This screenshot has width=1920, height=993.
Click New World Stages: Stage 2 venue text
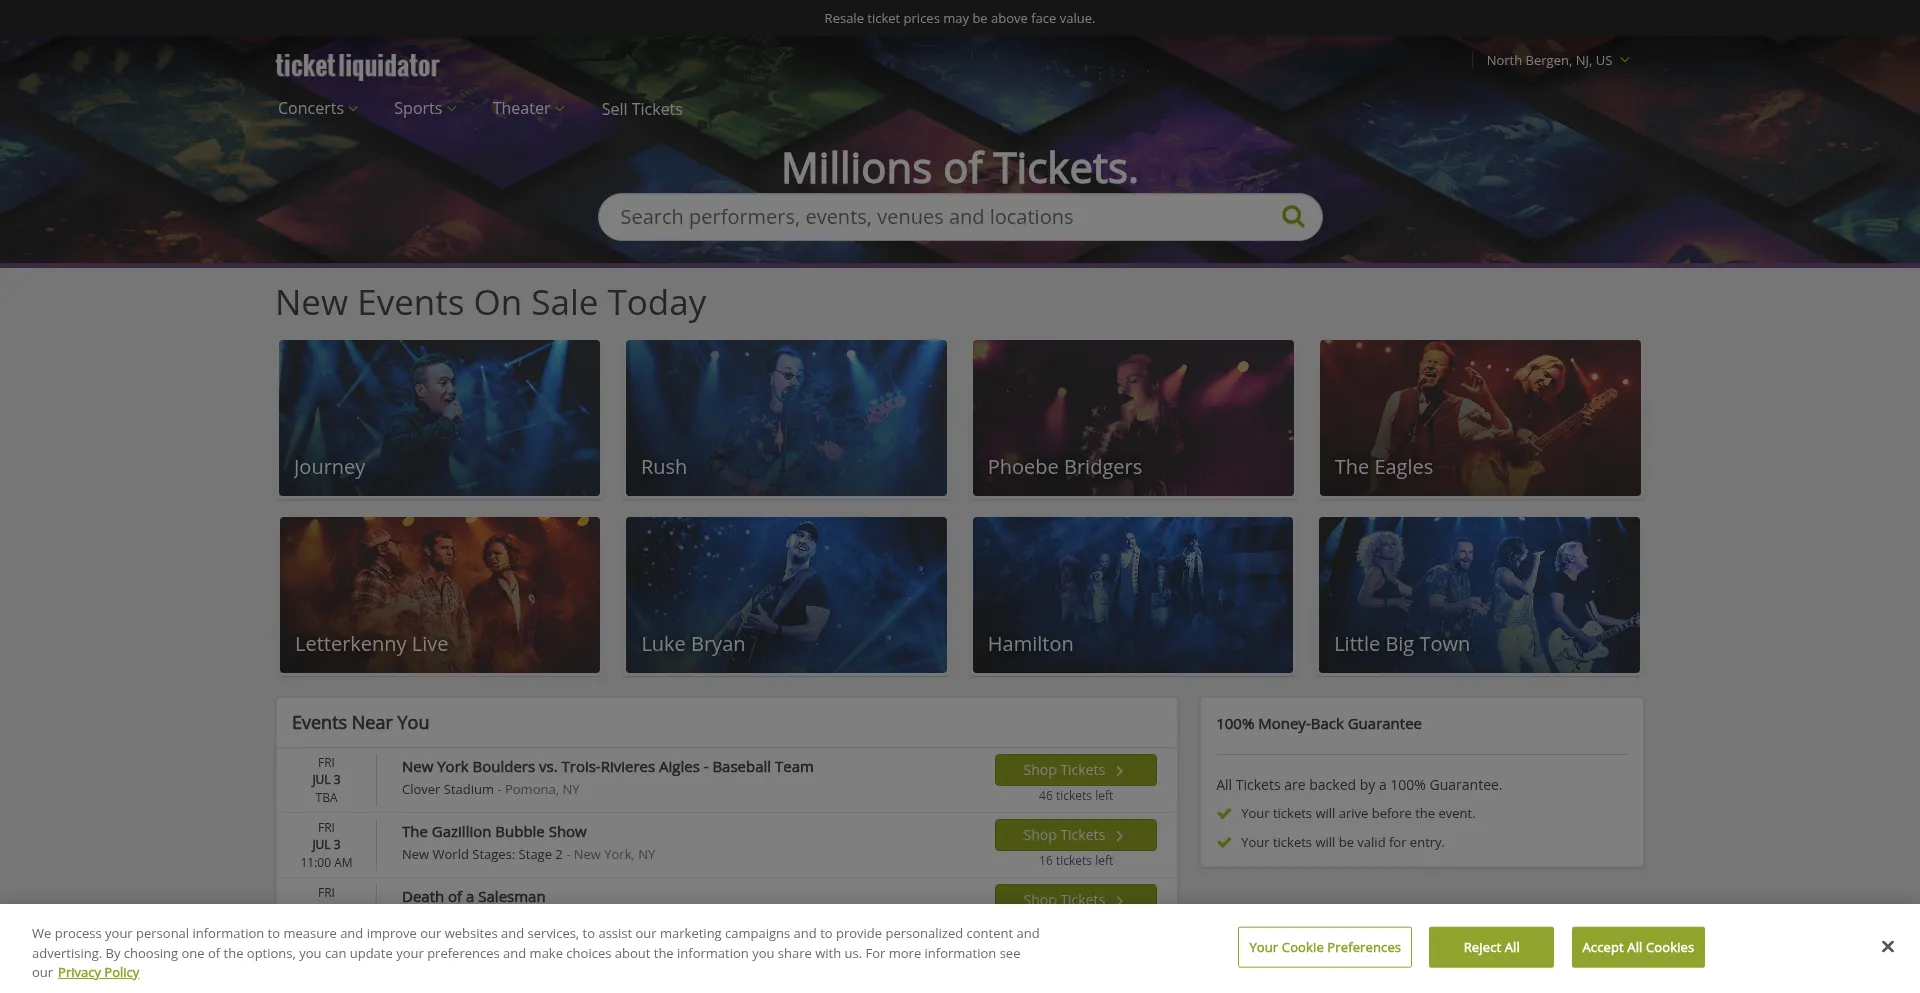click(482, 854)
